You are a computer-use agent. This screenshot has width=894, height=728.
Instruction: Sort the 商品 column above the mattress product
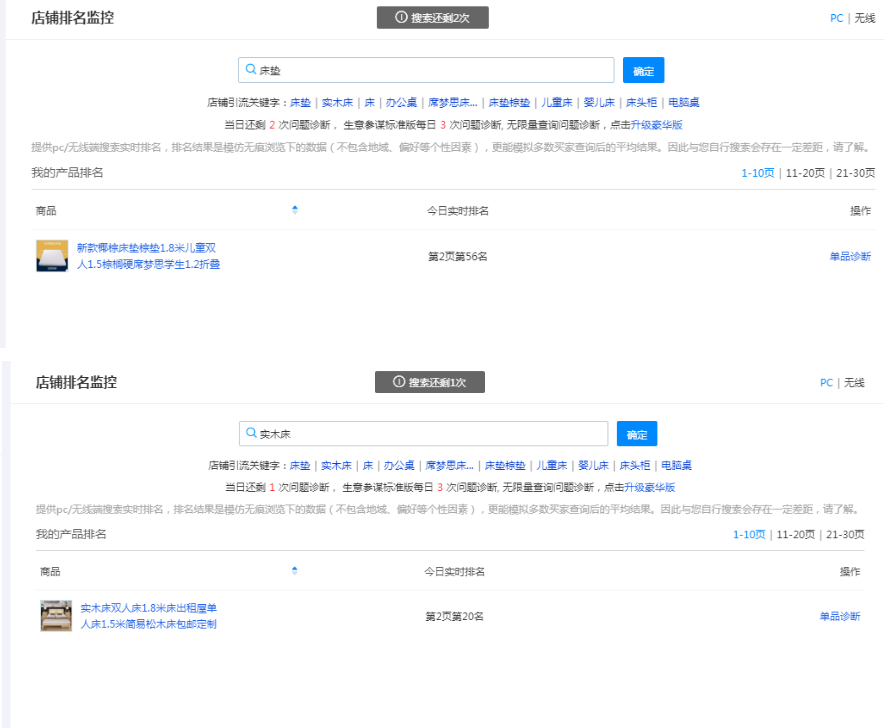pyautogui.click(x=295, y=210)
